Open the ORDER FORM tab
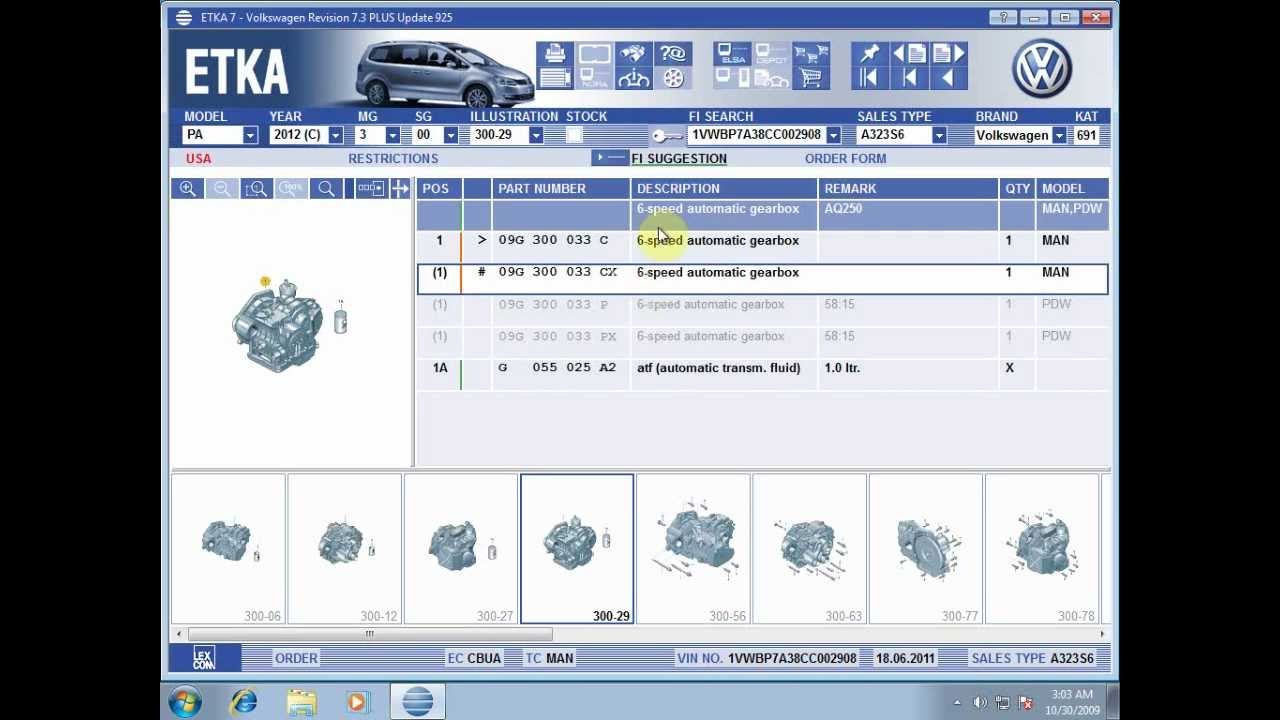Image resolution: width=1280 pixels, height=720 pixels. [x=845, y=158]
